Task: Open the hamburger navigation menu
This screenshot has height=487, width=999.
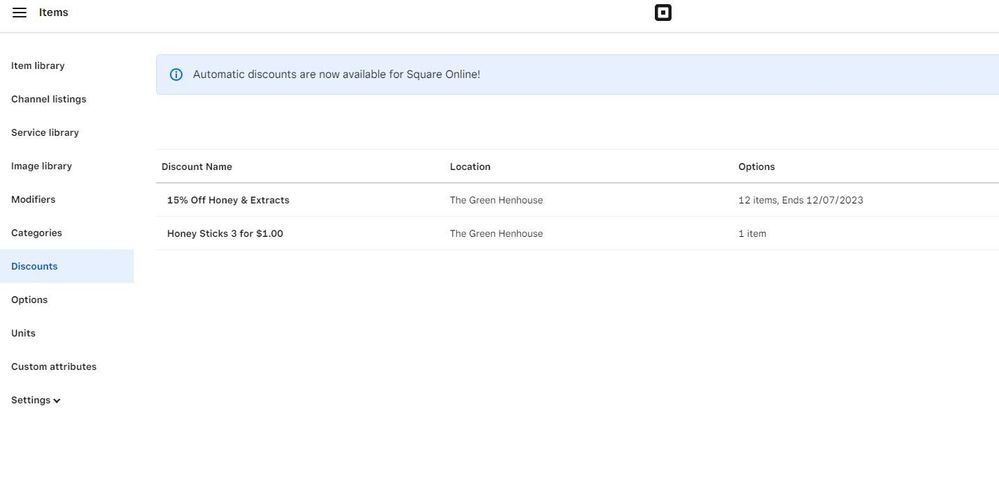Action: pos(19,13)
